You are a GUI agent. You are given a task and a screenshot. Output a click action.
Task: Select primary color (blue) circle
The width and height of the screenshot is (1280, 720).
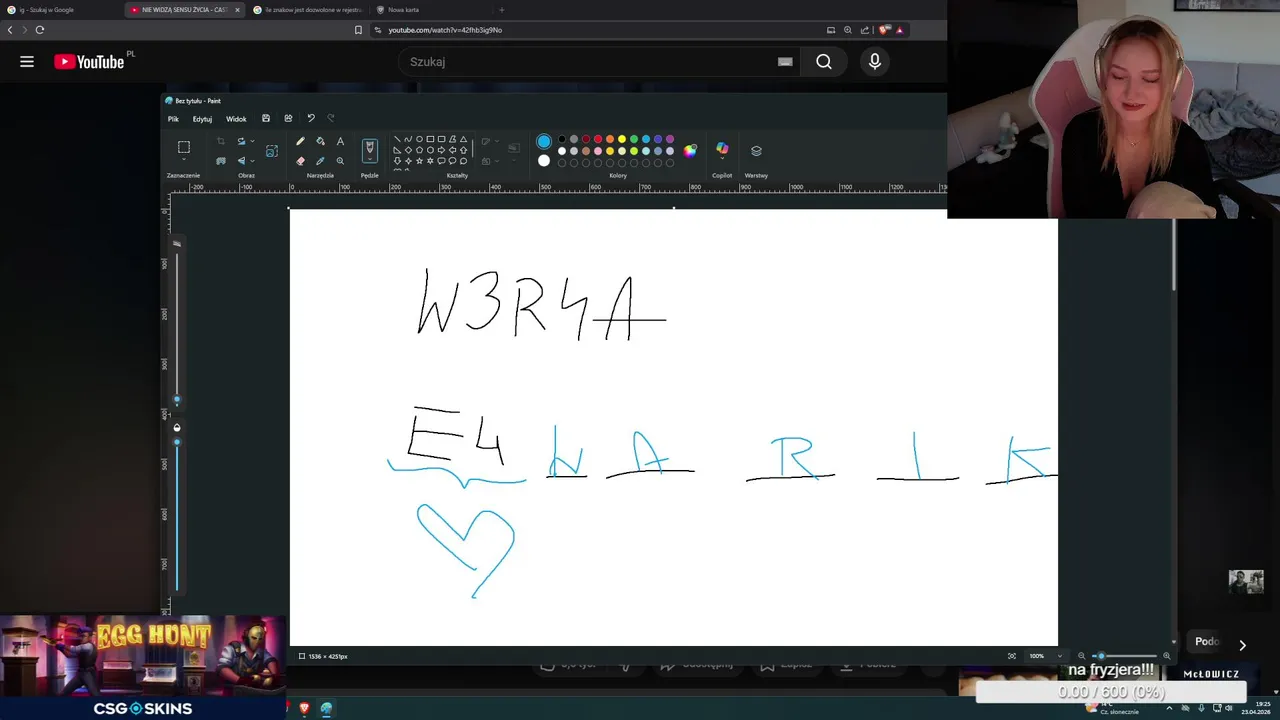tap(544, 141)
